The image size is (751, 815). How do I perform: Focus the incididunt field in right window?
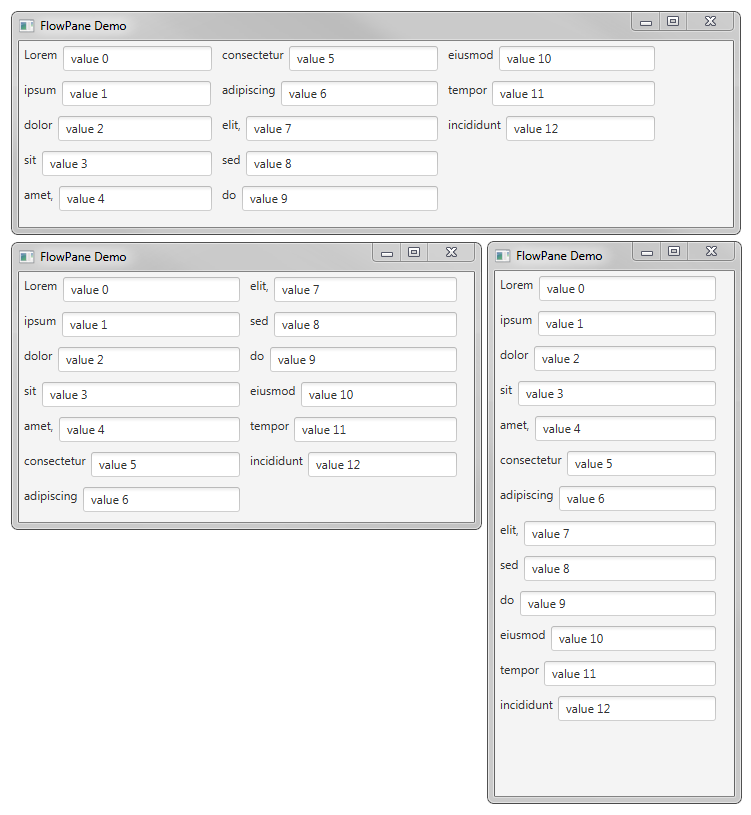point(637,708)
